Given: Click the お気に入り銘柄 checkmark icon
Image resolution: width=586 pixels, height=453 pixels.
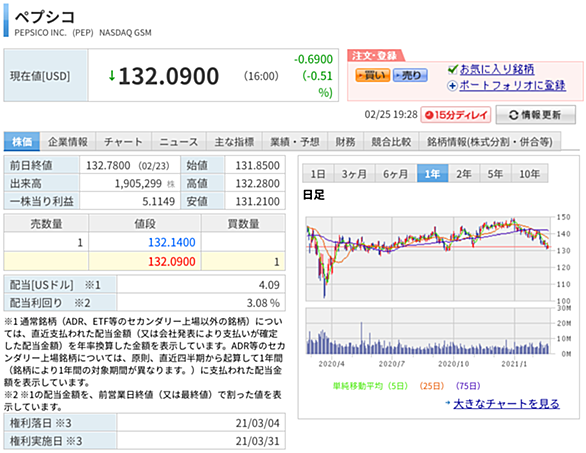Looking at the screenshot, I should tap(453, 69).
